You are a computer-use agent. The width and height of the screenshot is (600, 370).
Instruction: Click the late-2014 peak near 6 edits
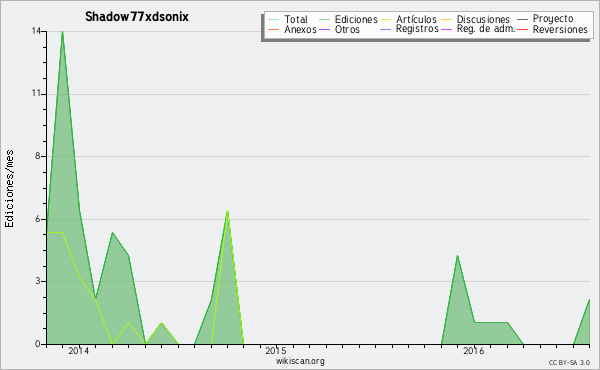click(227, 211)
